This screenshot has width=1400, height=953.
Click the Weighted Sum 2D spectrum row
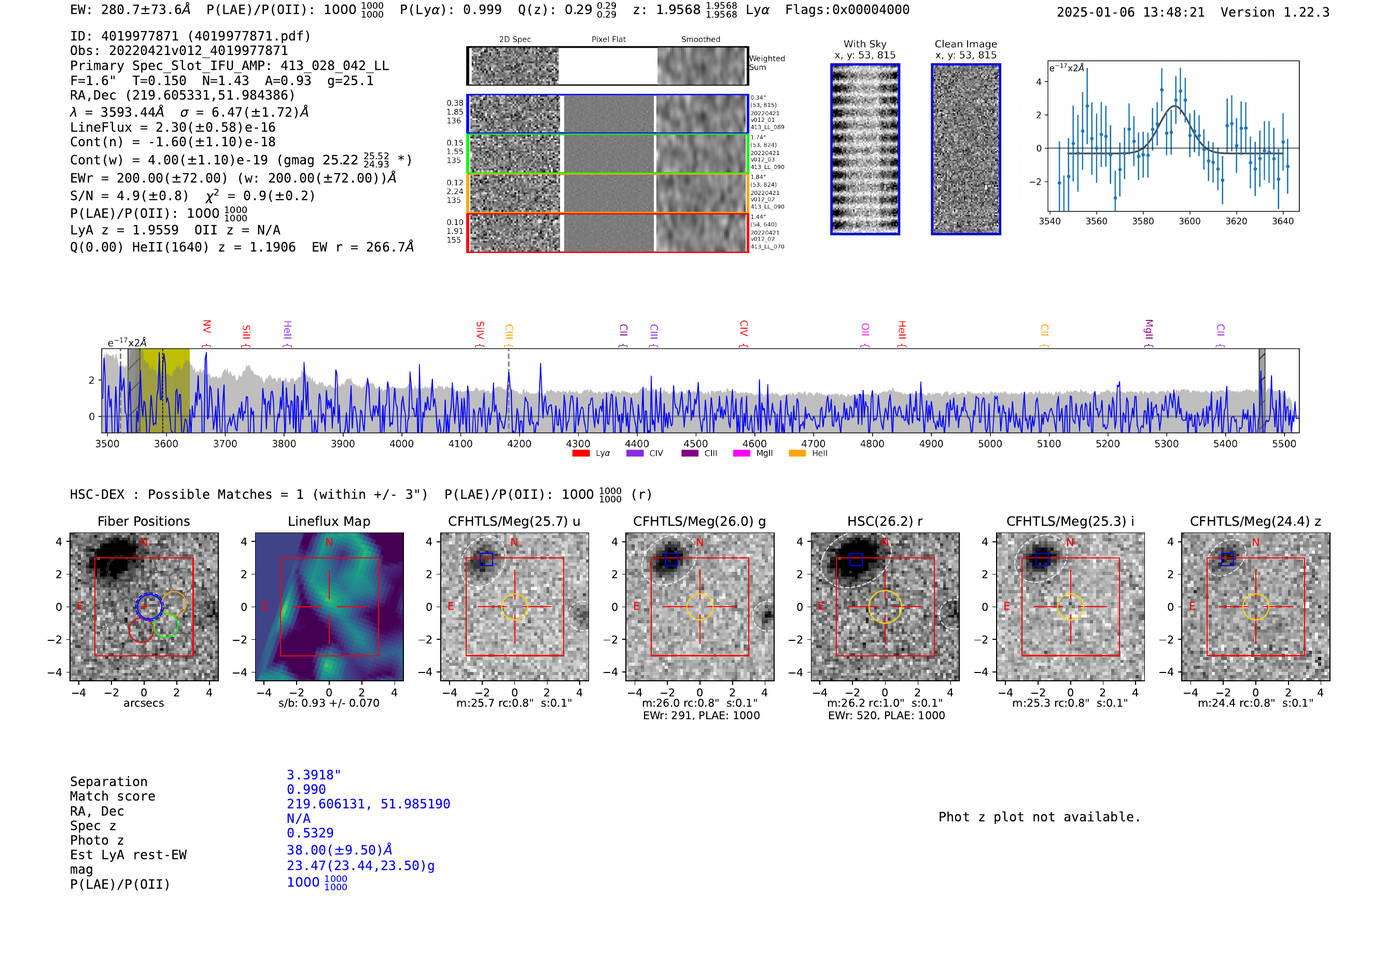(608, 66)
